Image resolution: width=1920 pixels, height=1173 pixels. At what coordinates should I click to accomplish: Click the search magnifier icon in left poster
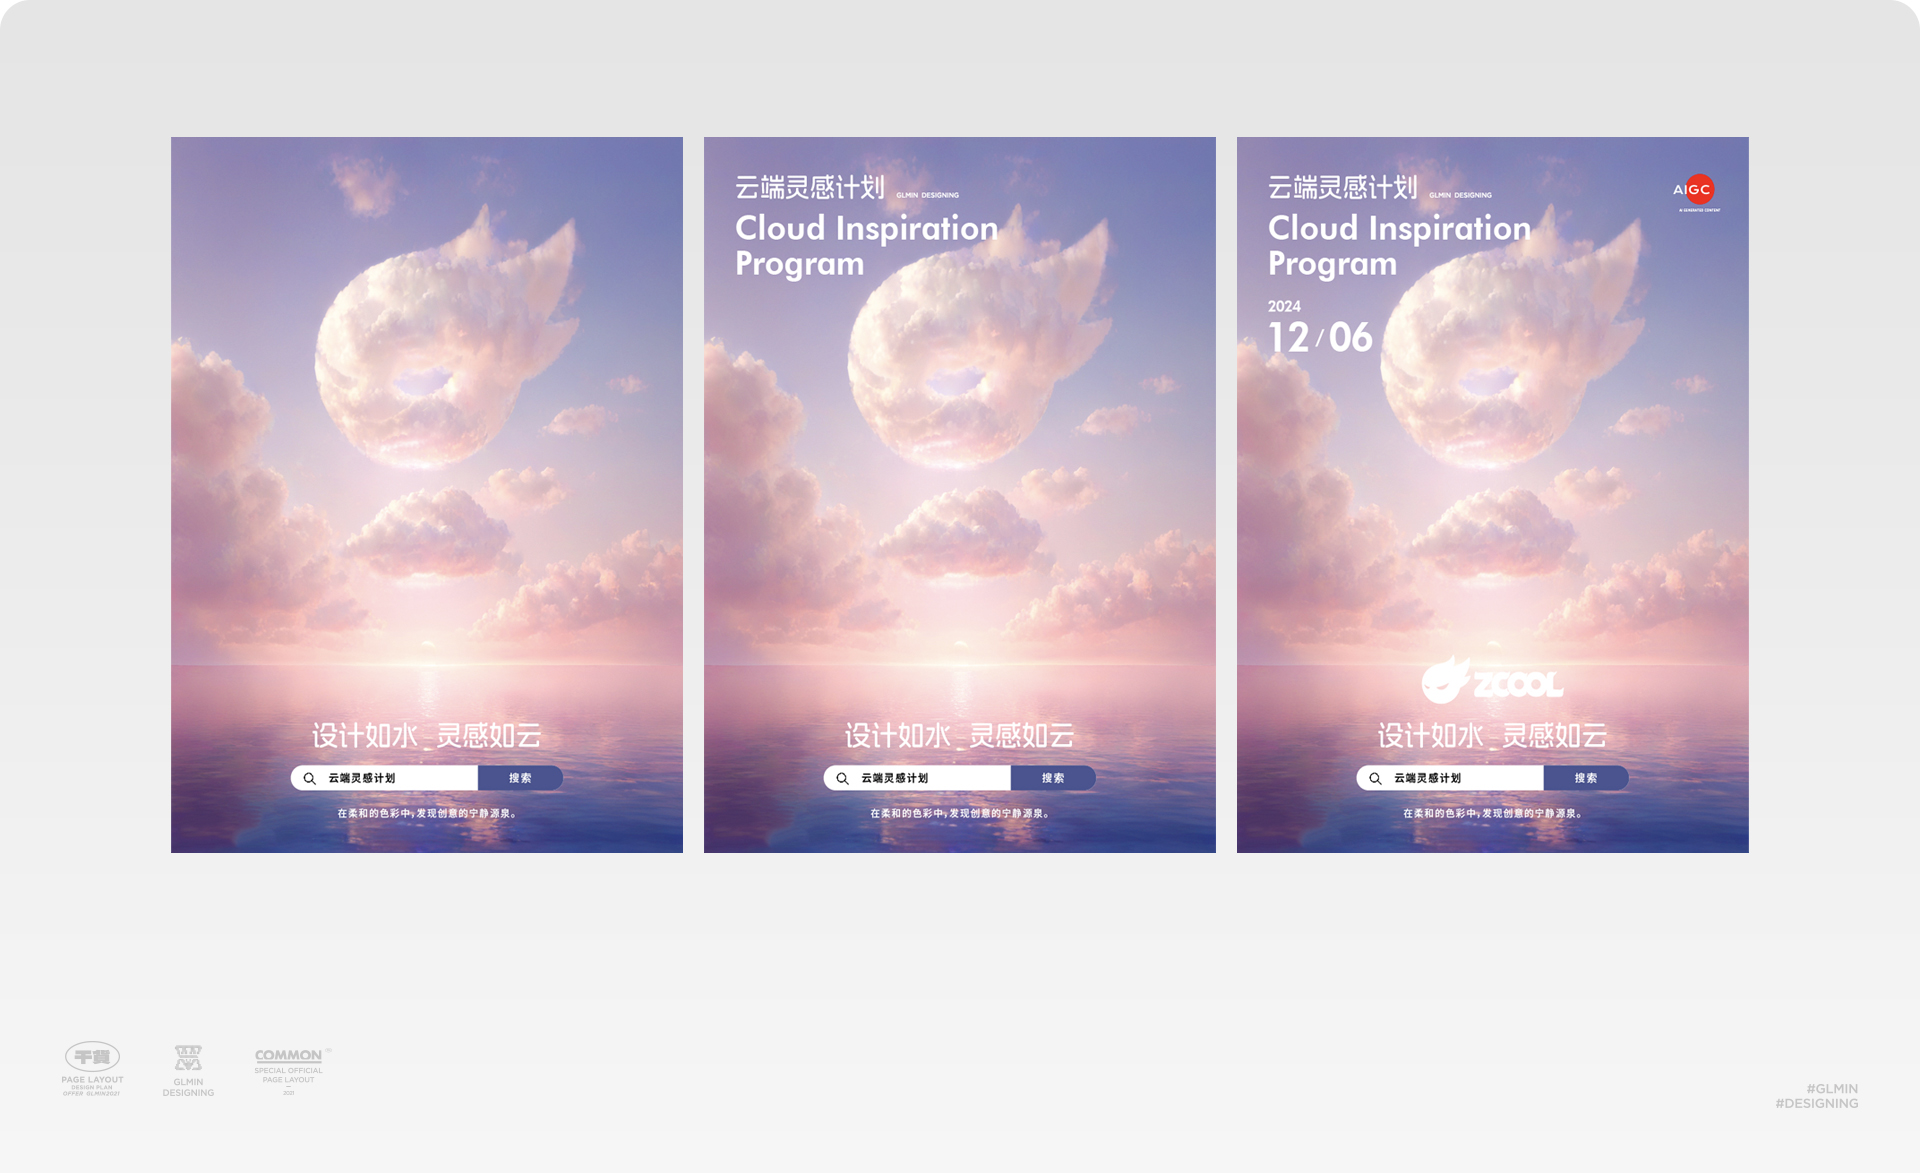(x=310, y=778)
